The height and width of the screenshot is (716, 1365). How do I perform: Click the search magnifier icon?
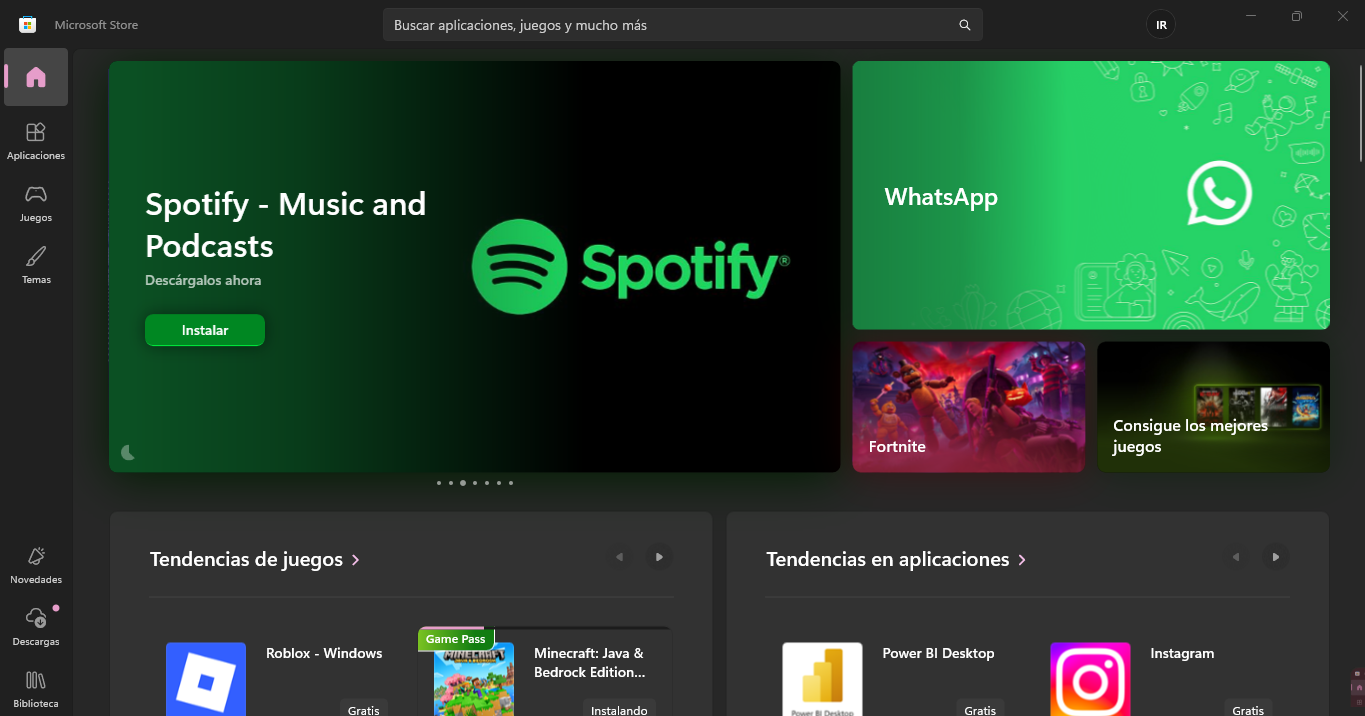click(965, 25)
